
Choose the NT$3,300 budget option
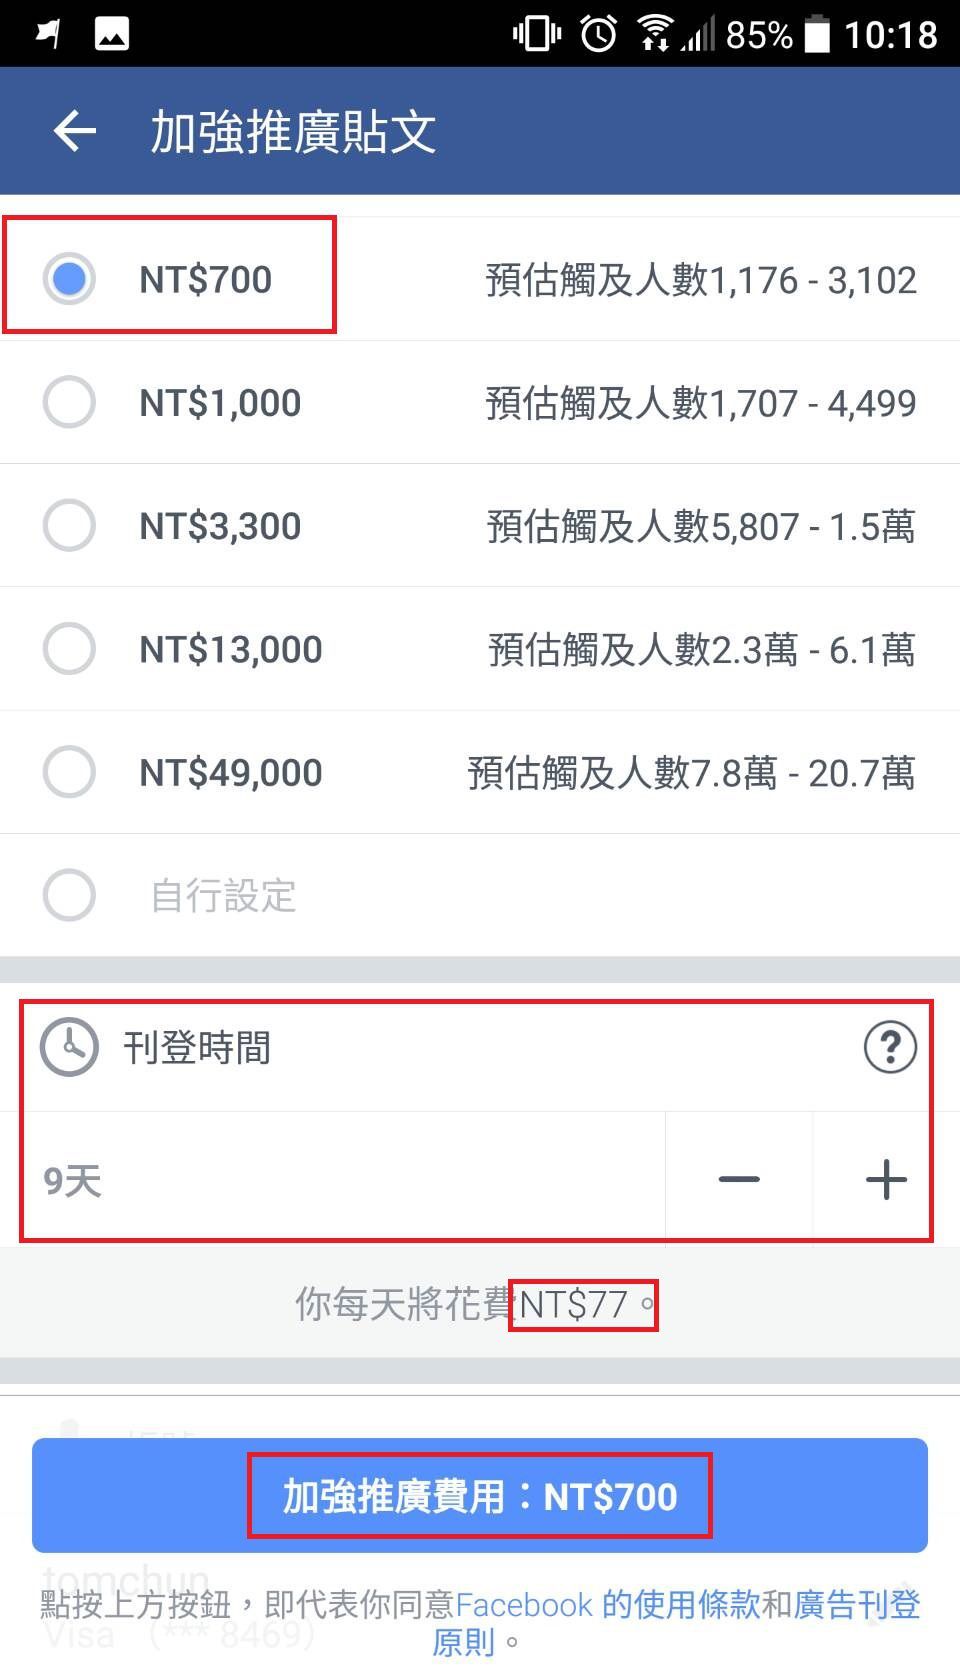[x=69, y=525]
